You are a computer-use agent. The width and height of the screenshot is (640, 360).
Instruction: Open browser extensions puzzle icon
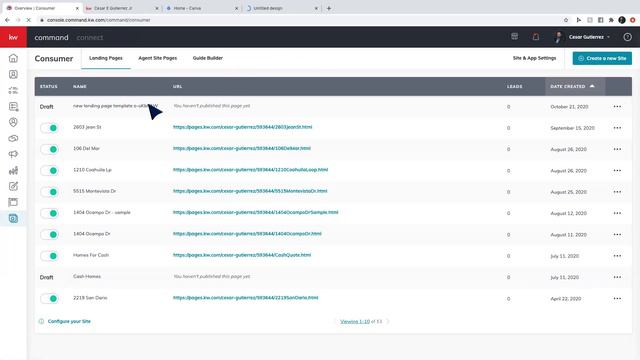pyautogui.click(x=611, y=20)
